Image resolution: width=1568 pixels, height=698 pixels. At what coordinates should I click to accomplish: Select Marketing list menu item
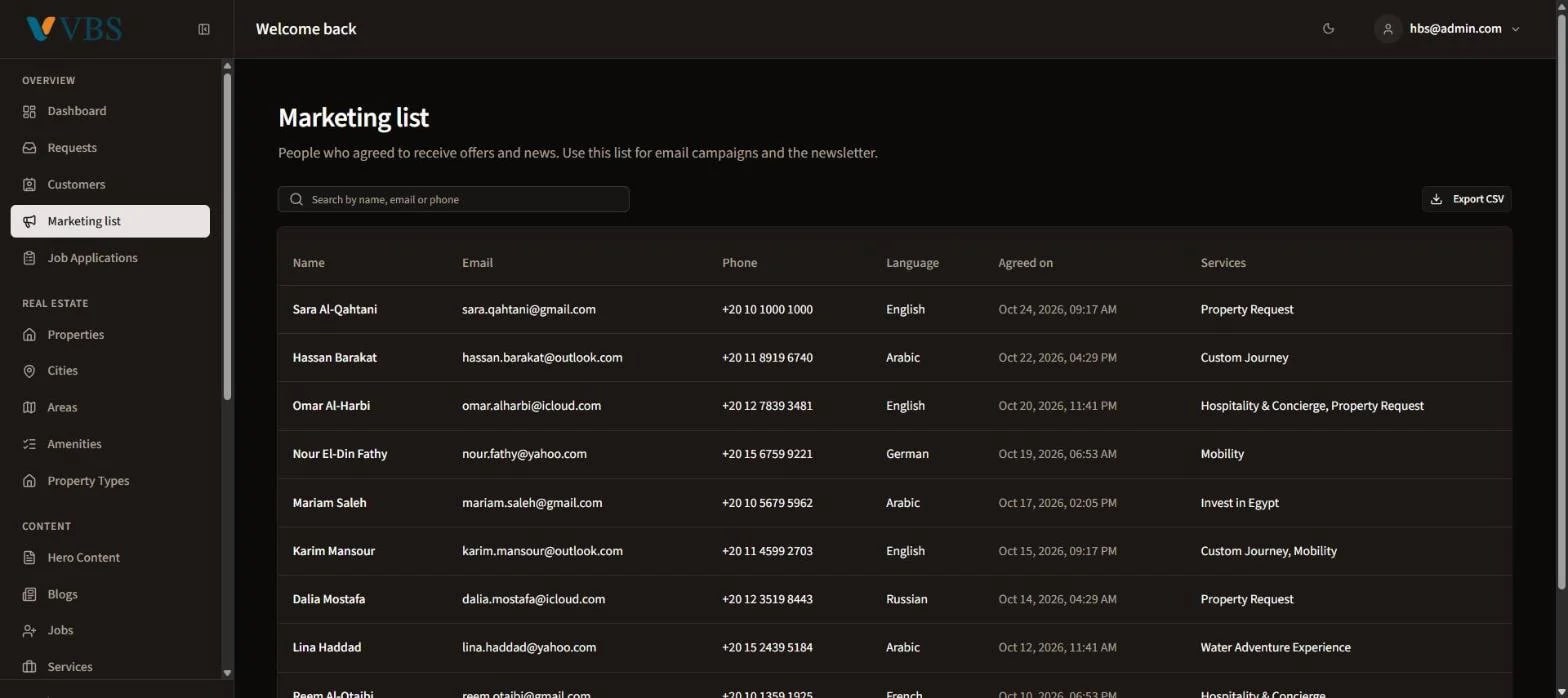110,221
